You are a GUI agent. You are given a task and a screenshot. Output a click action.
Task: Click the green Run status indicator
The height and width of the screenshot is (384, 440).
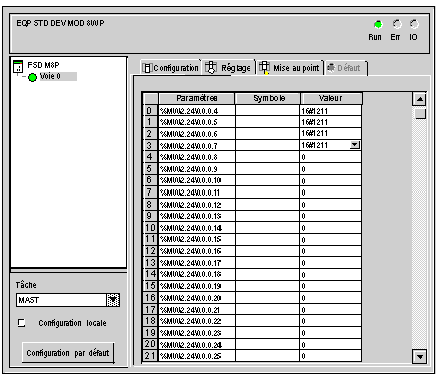378,25
